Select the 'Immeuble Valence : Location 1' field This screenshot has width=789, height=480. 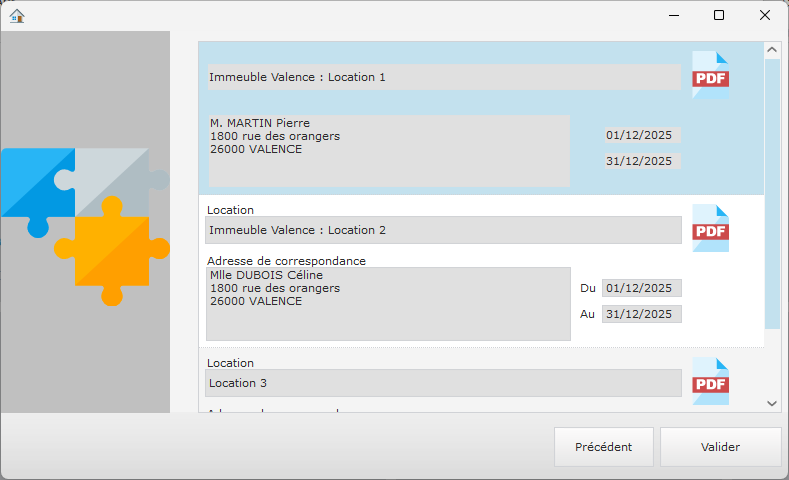pos(443,77)
